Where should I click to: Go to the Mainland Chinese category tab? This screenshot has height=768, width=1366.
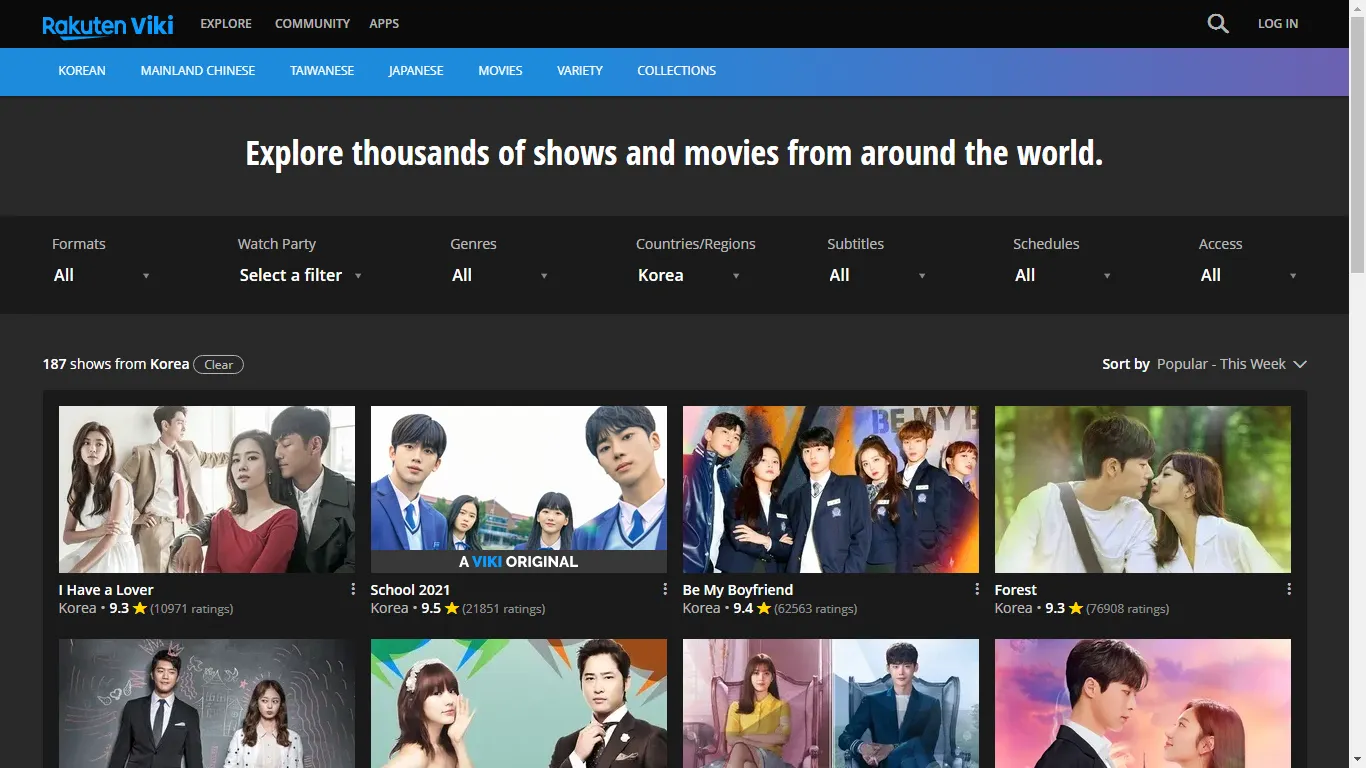198,71
